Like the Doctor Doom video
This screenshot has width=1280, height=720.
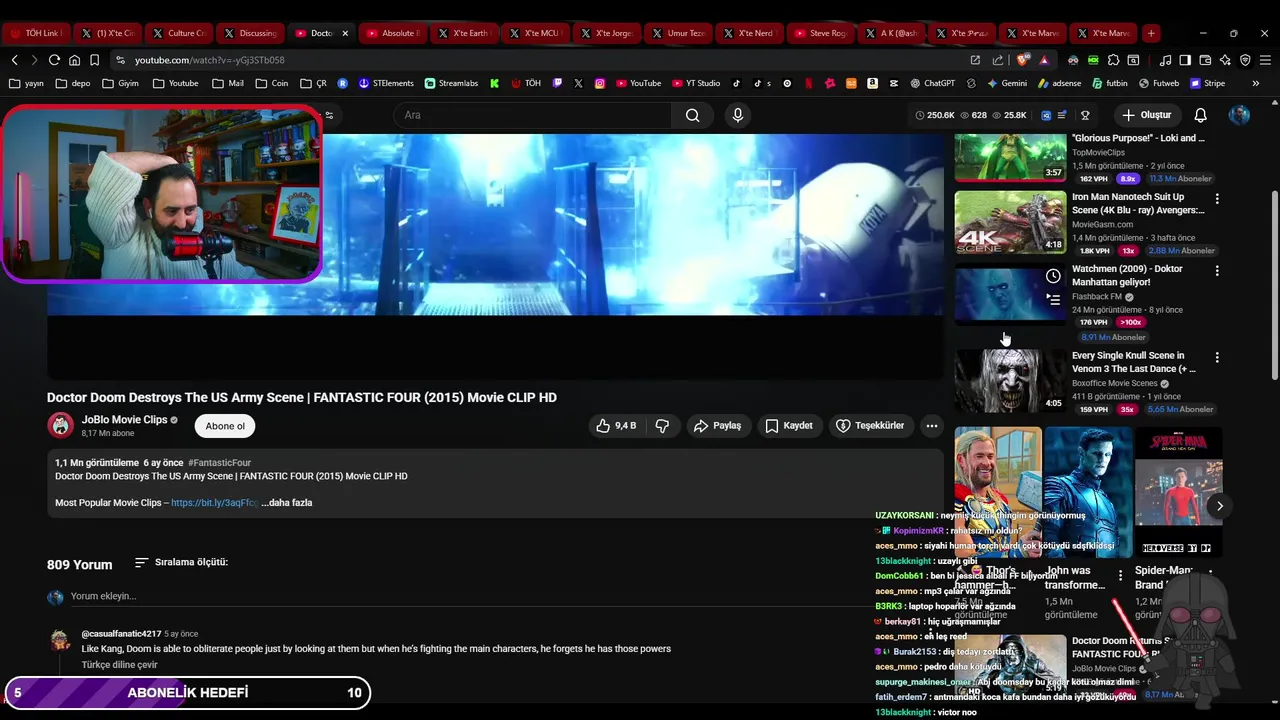(616, 426)
